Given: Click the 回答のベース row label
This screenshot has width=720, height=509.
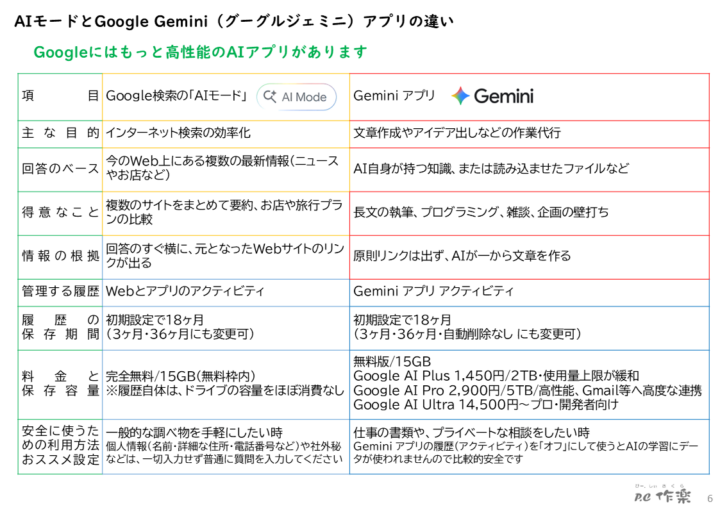Looking at the screenshot, I should click(x=60, y=169).
